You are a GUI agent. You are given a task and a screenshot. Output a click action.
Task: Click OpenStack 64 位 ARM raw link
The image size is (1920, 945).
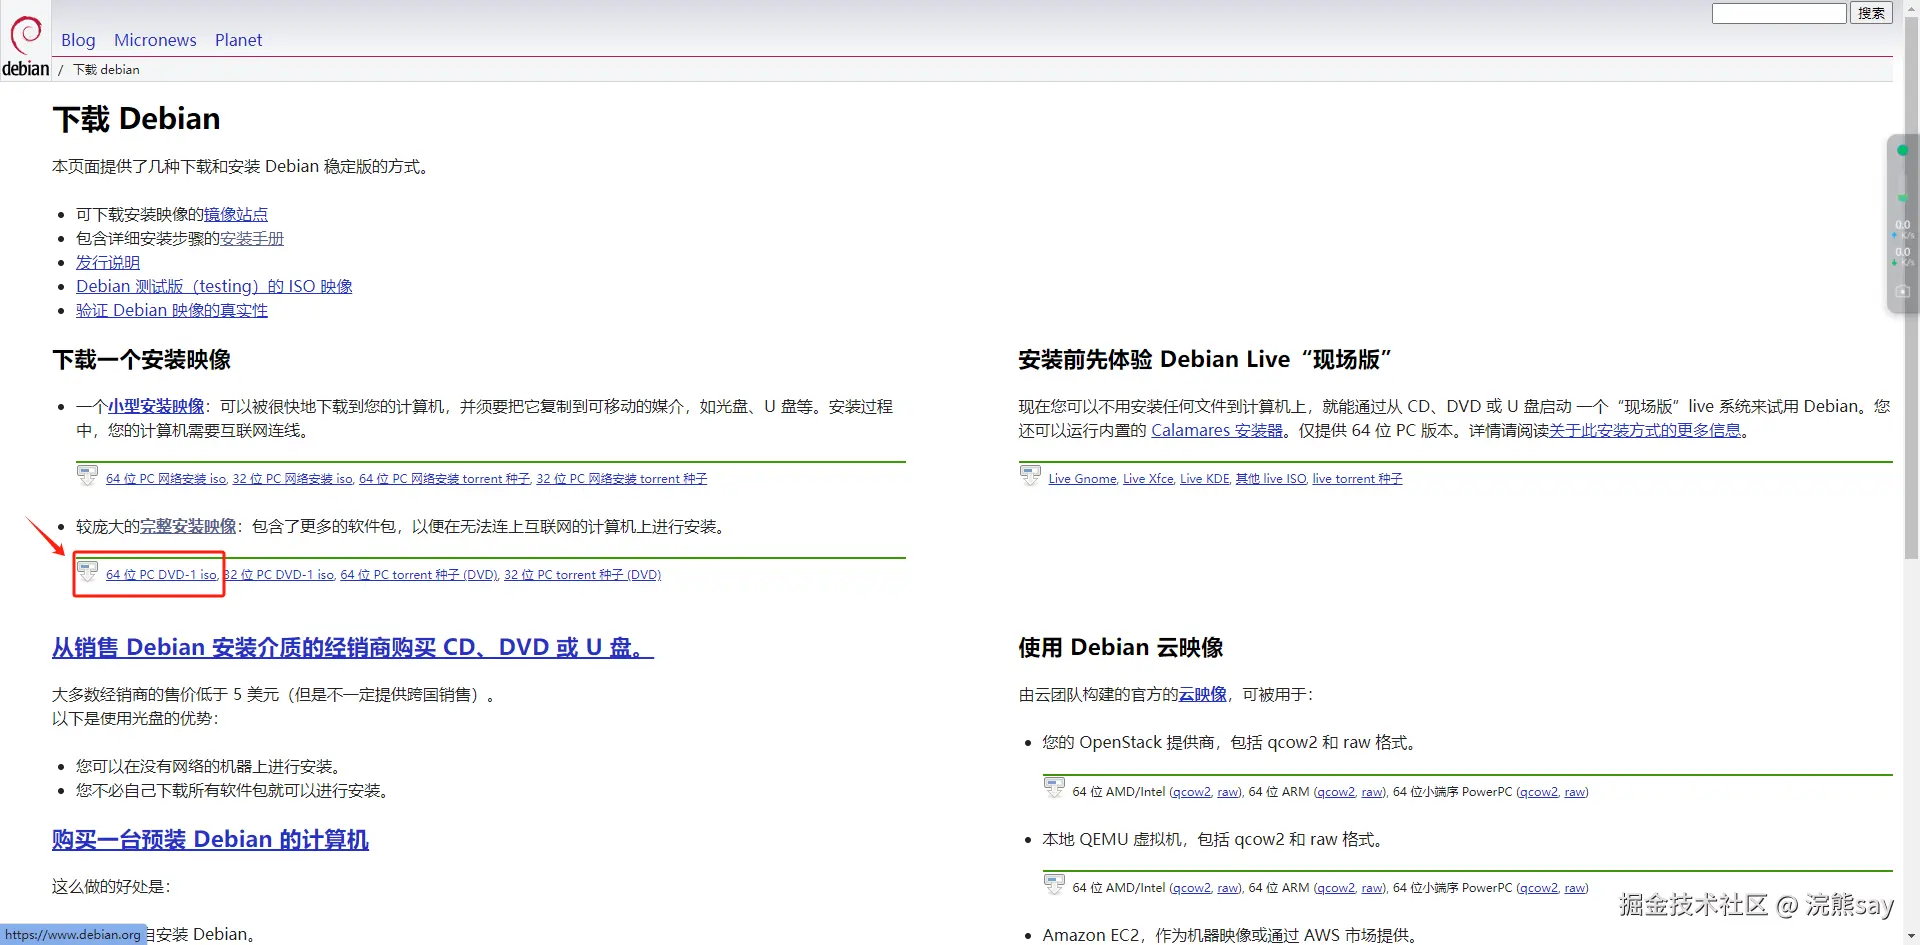[1373, 792]
